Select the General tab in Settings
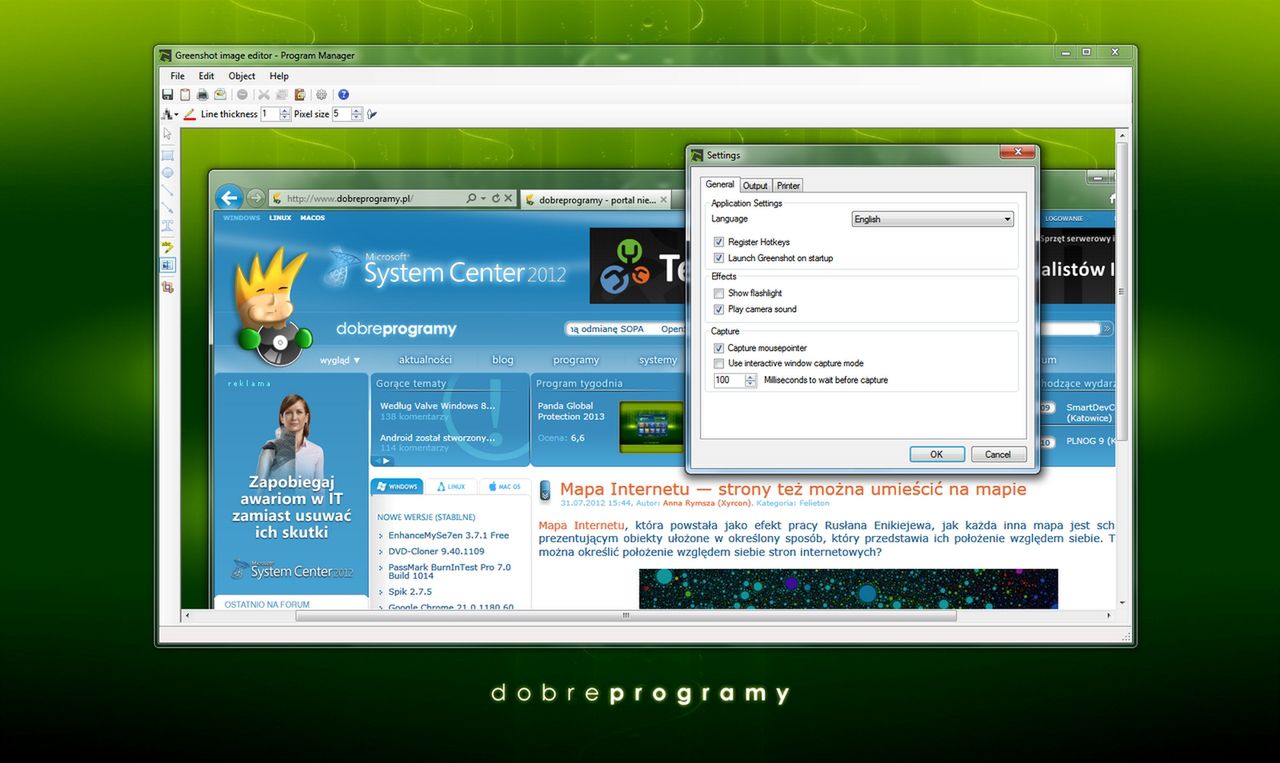The height and width of the screenshot is (763, 1280). 720,184
